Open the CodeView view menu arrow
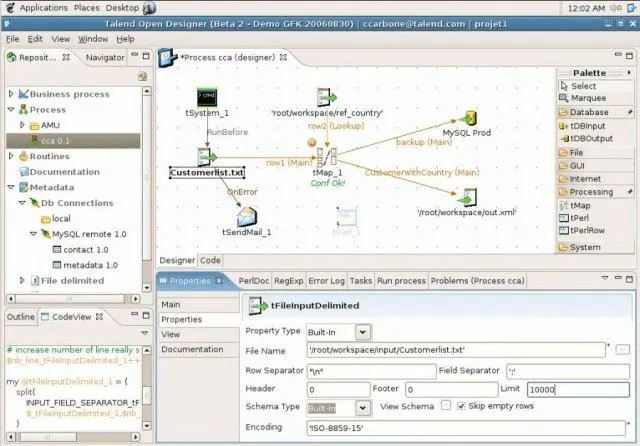The image size is (640, 446). tap(144, 333)
